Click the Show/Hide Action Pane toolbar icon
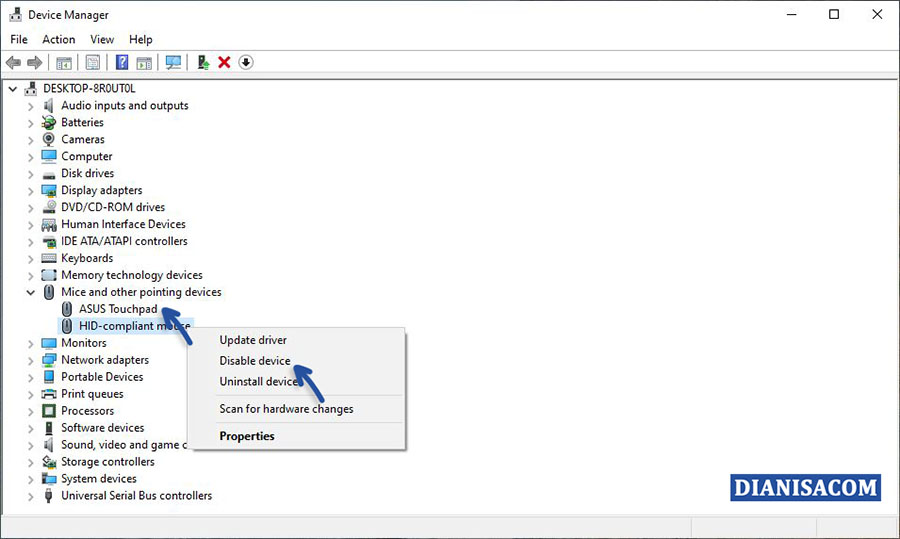Image resolution: width=900 pixels, height=539 pixels. (144, 63)
